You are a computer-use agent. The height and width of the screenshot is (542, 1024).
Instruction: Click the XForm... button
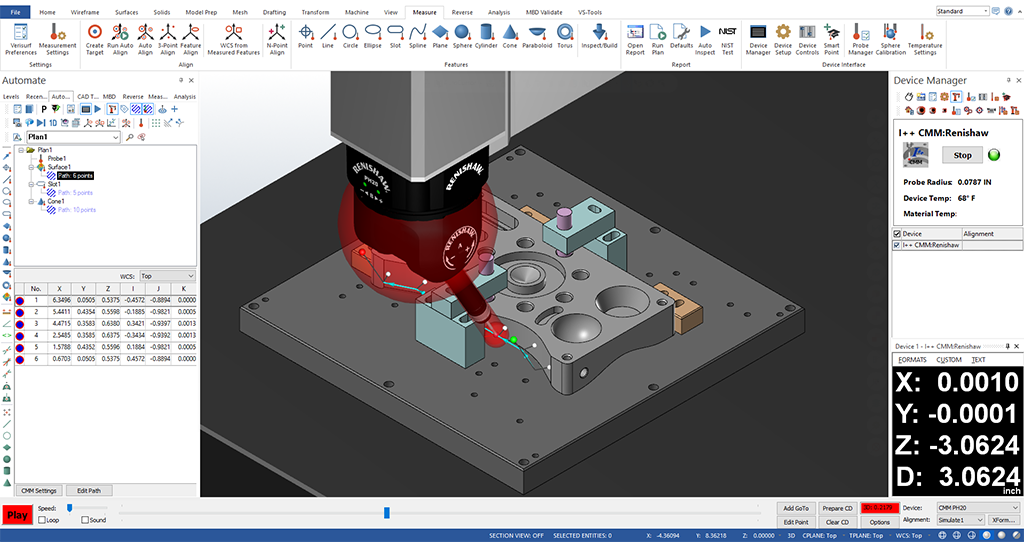[x=1002, y=520]
